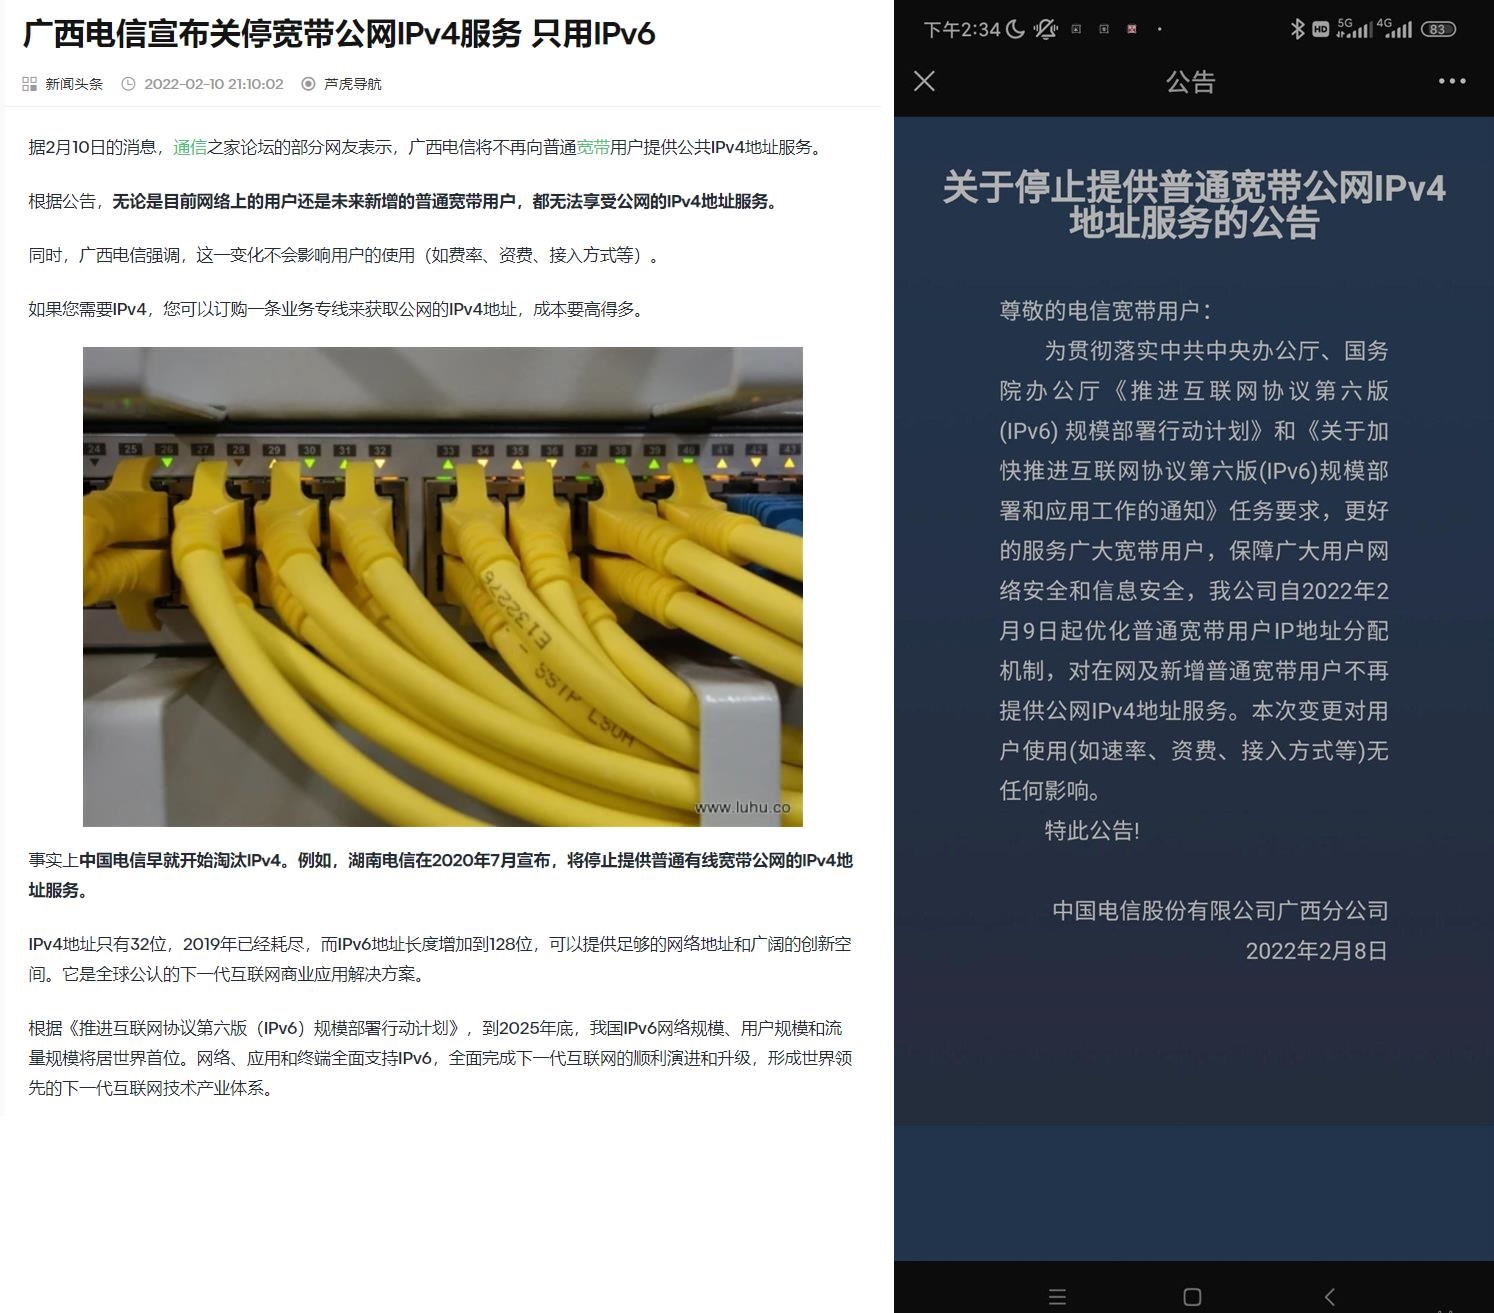Click the battery 83 indicator
This screenshot has width=1494, height=1313.
coord(1438,29)
